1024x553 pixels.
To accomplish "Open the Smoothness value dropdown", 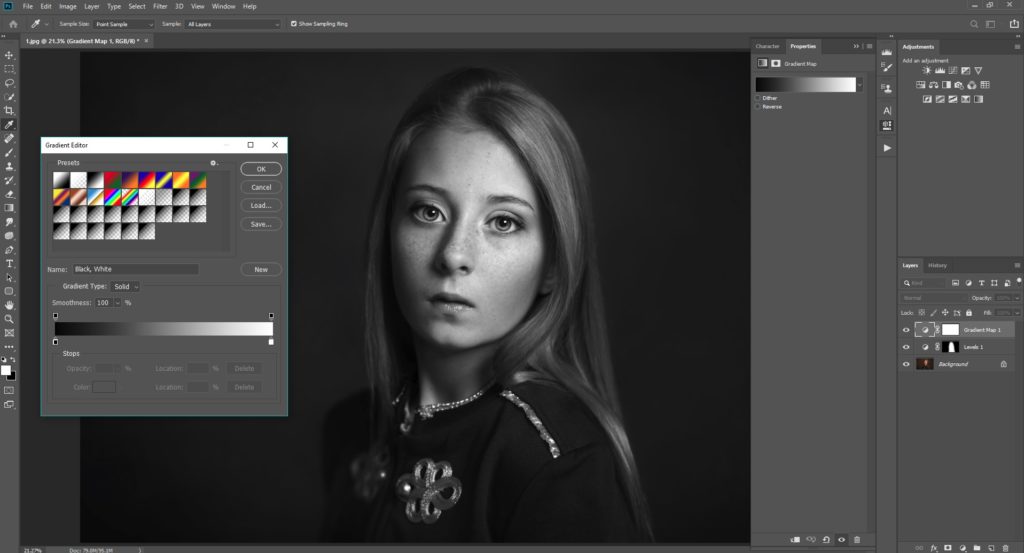I will [x=118, y=303].
